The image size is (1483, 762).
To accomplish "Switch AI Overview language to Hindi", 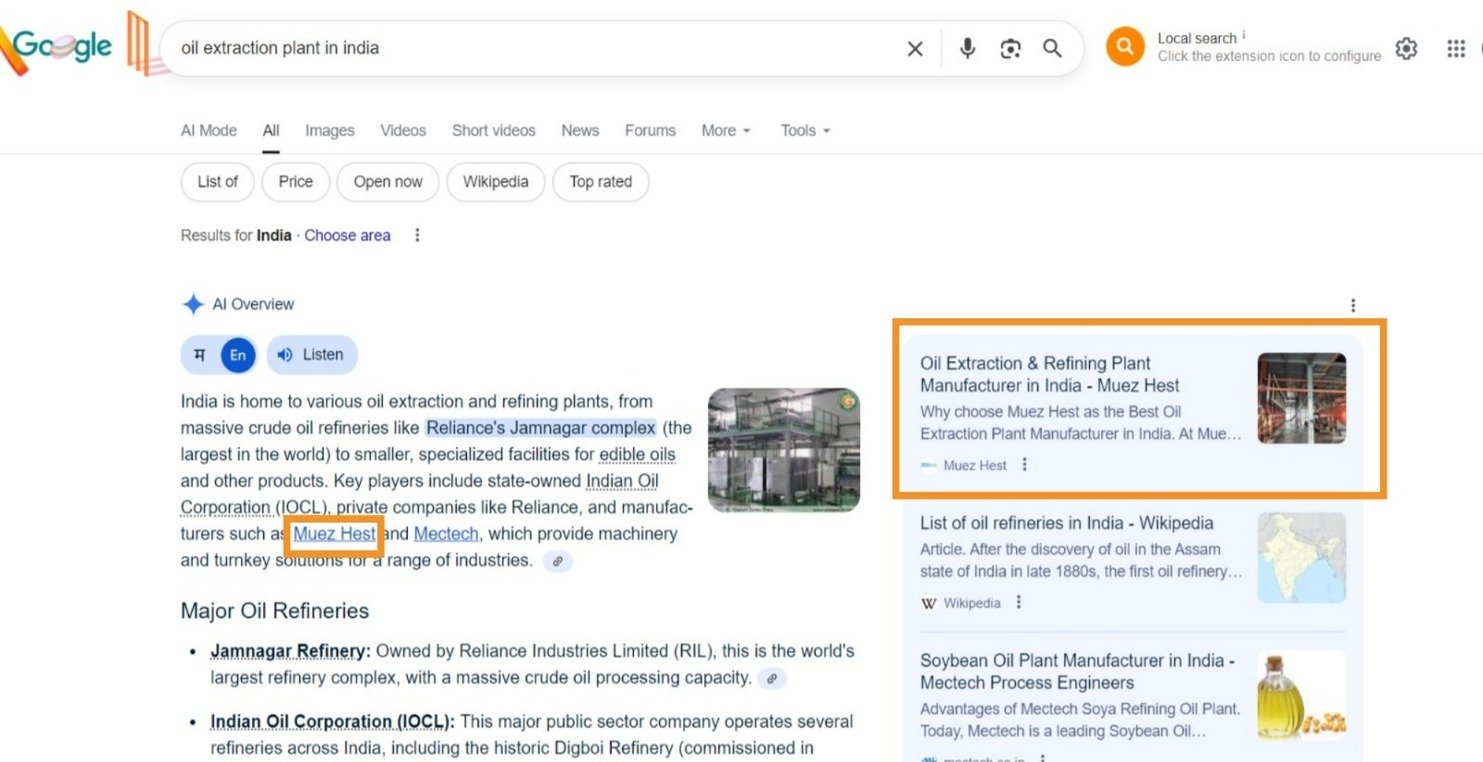I will click(x=200, y=355).
